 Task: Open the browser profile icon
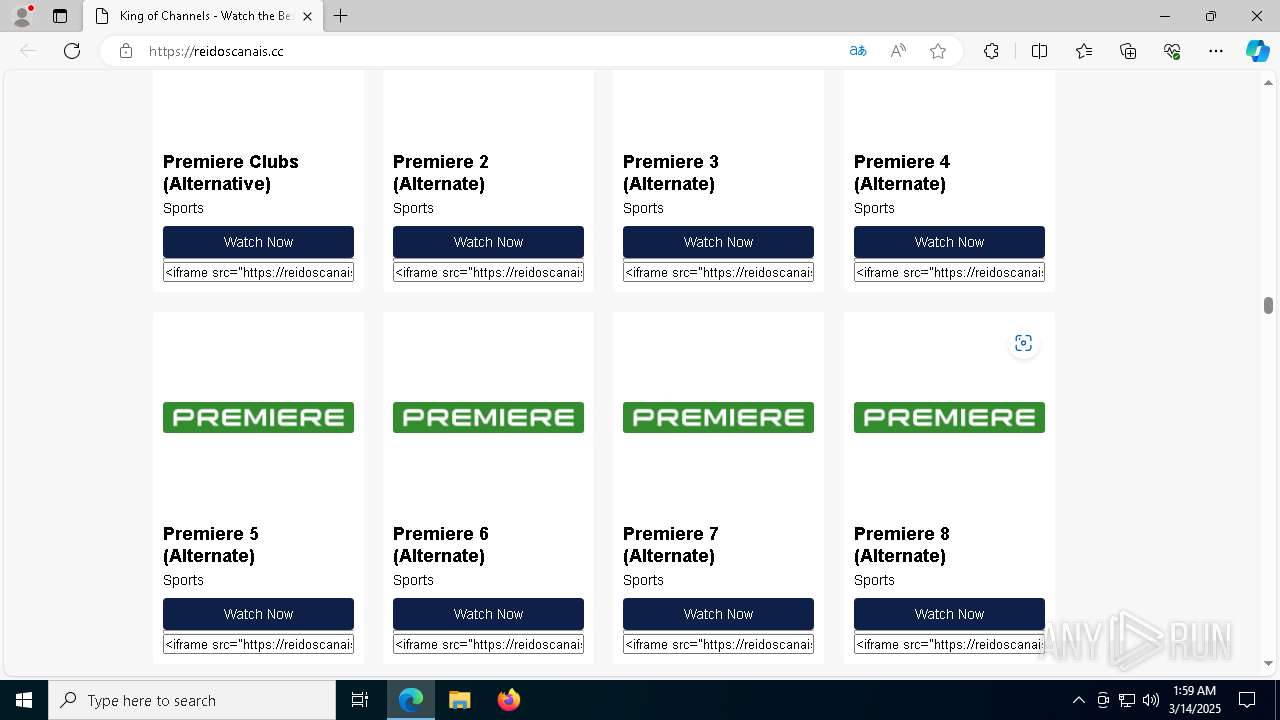[22, 16]
